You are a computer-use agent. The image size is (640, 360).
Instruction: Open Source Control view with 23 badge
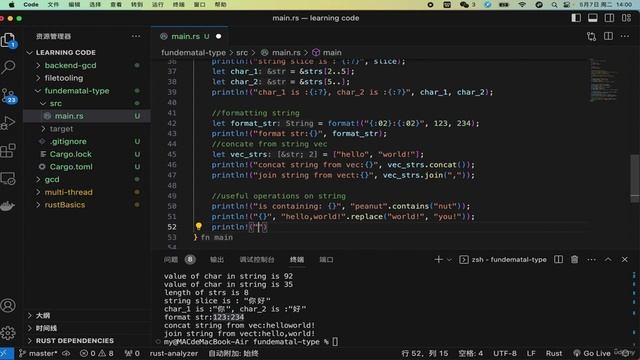click(8, 95)
